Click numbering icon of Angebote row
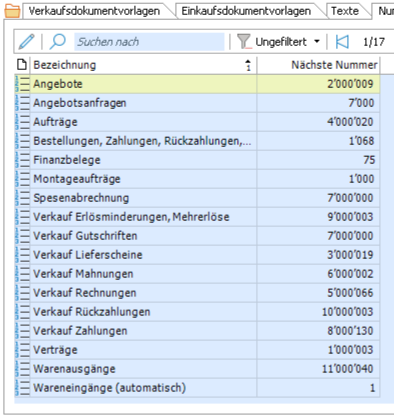Image resolution: width=394 pixels, height=417 pixels. [22, 84]
